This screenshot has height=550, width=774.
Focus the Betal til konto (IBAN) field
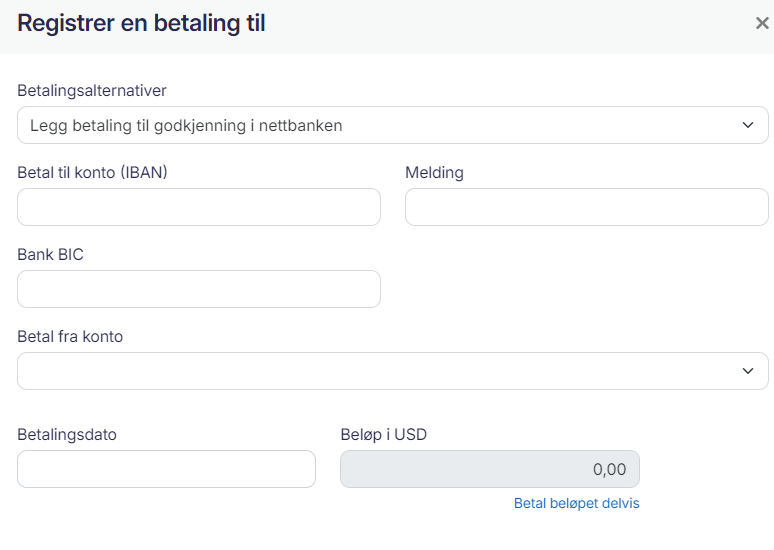click(199, 207)
